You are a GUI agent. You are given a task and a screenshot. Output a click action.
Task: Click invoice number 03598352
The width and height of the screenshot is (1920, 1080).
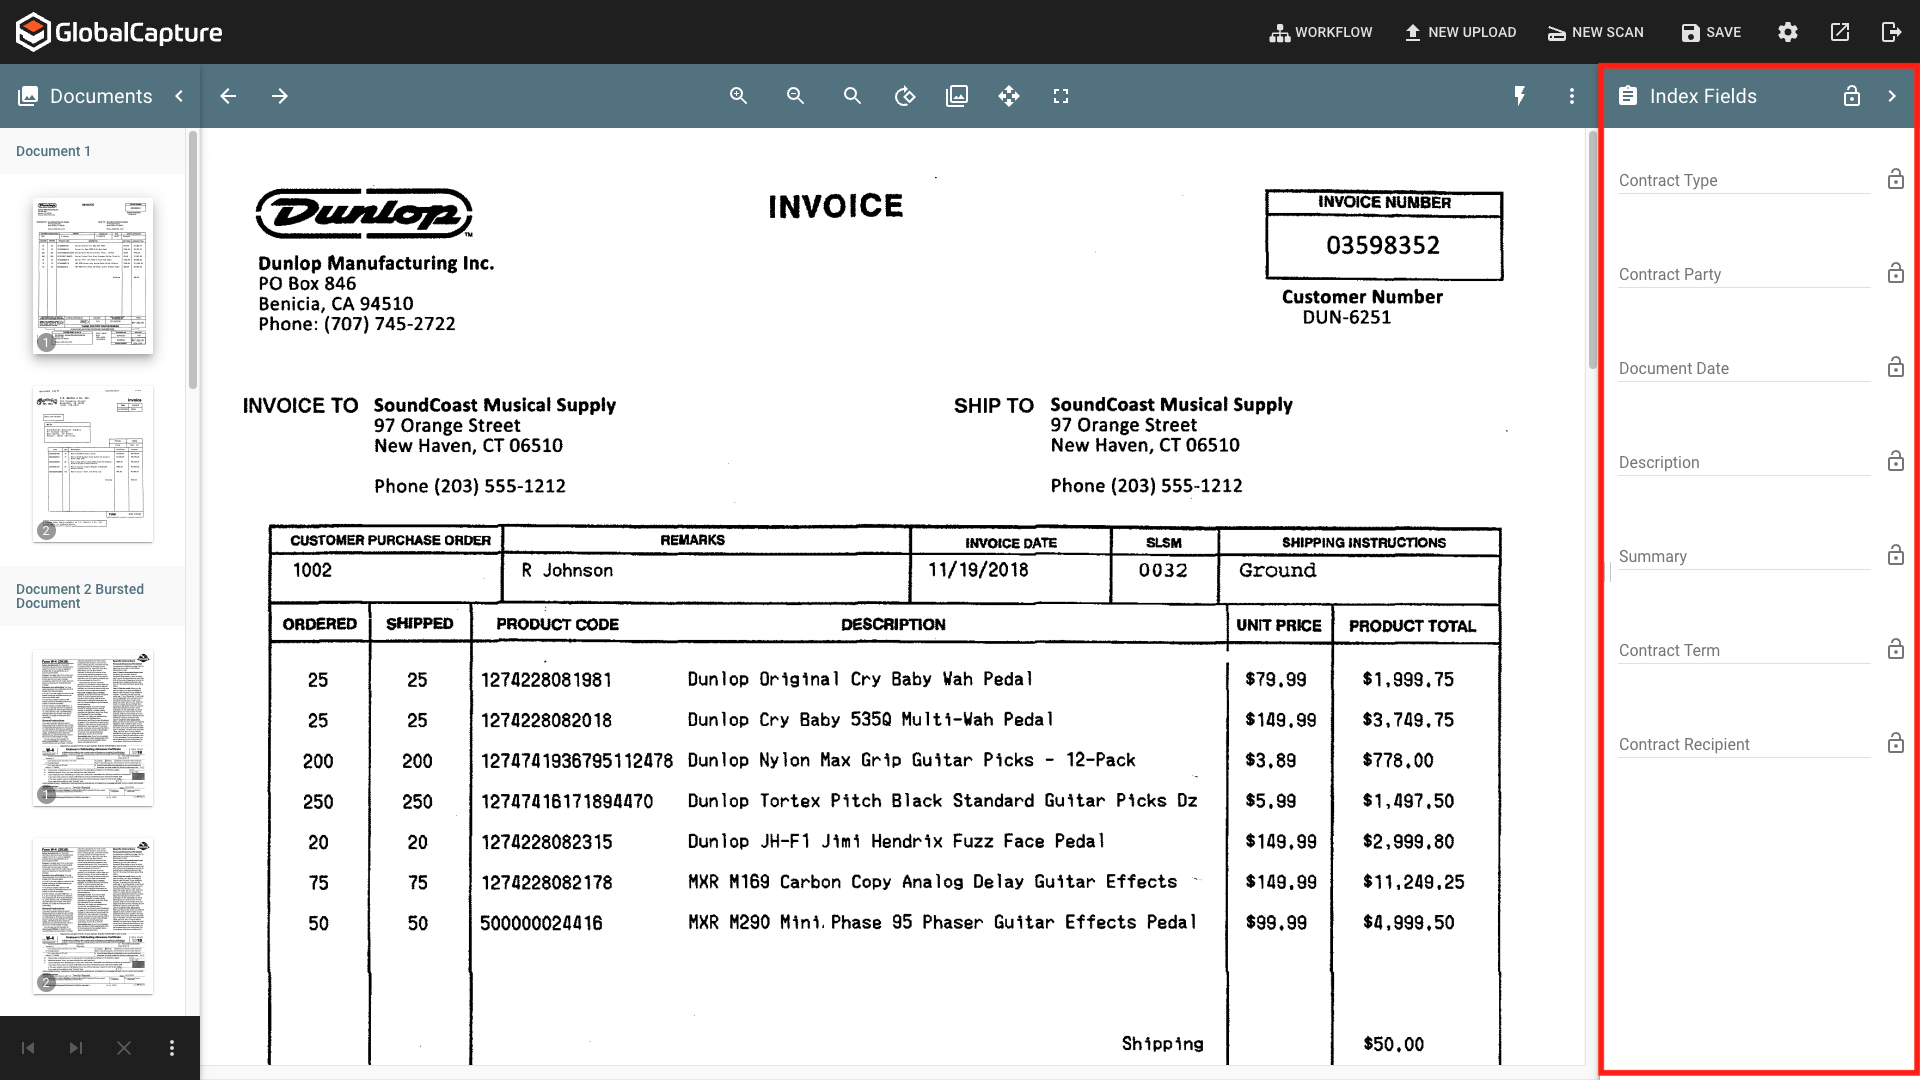pos(1383,245)
